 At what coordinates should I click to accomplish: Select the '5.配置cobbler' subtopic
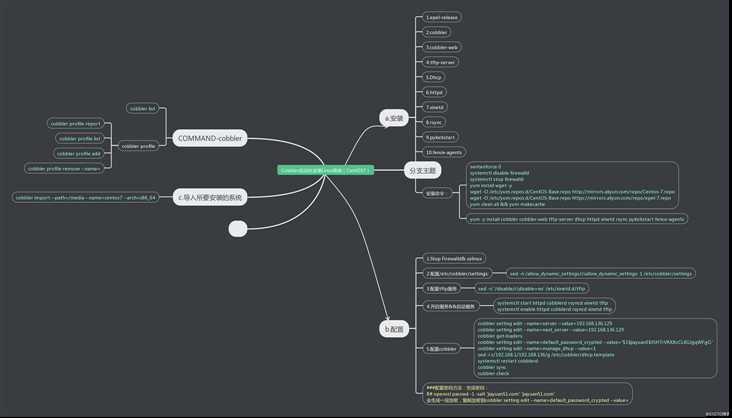pos(442,348)
